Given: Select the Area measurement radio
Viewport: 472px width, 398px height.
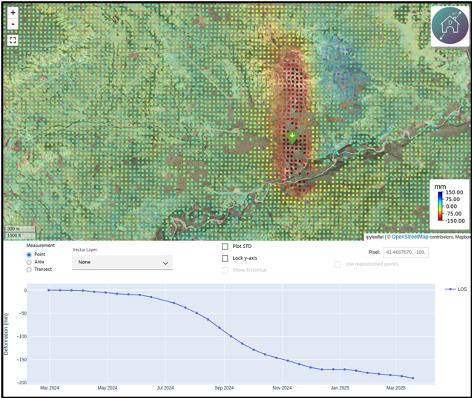Looking at the screenshot, I should coord(29,262).
